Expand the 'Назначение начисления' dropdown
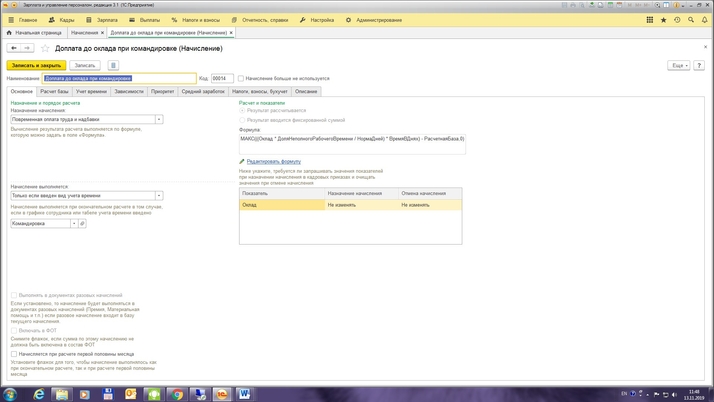This screenshot has height=402, width=714. [159, 119]
